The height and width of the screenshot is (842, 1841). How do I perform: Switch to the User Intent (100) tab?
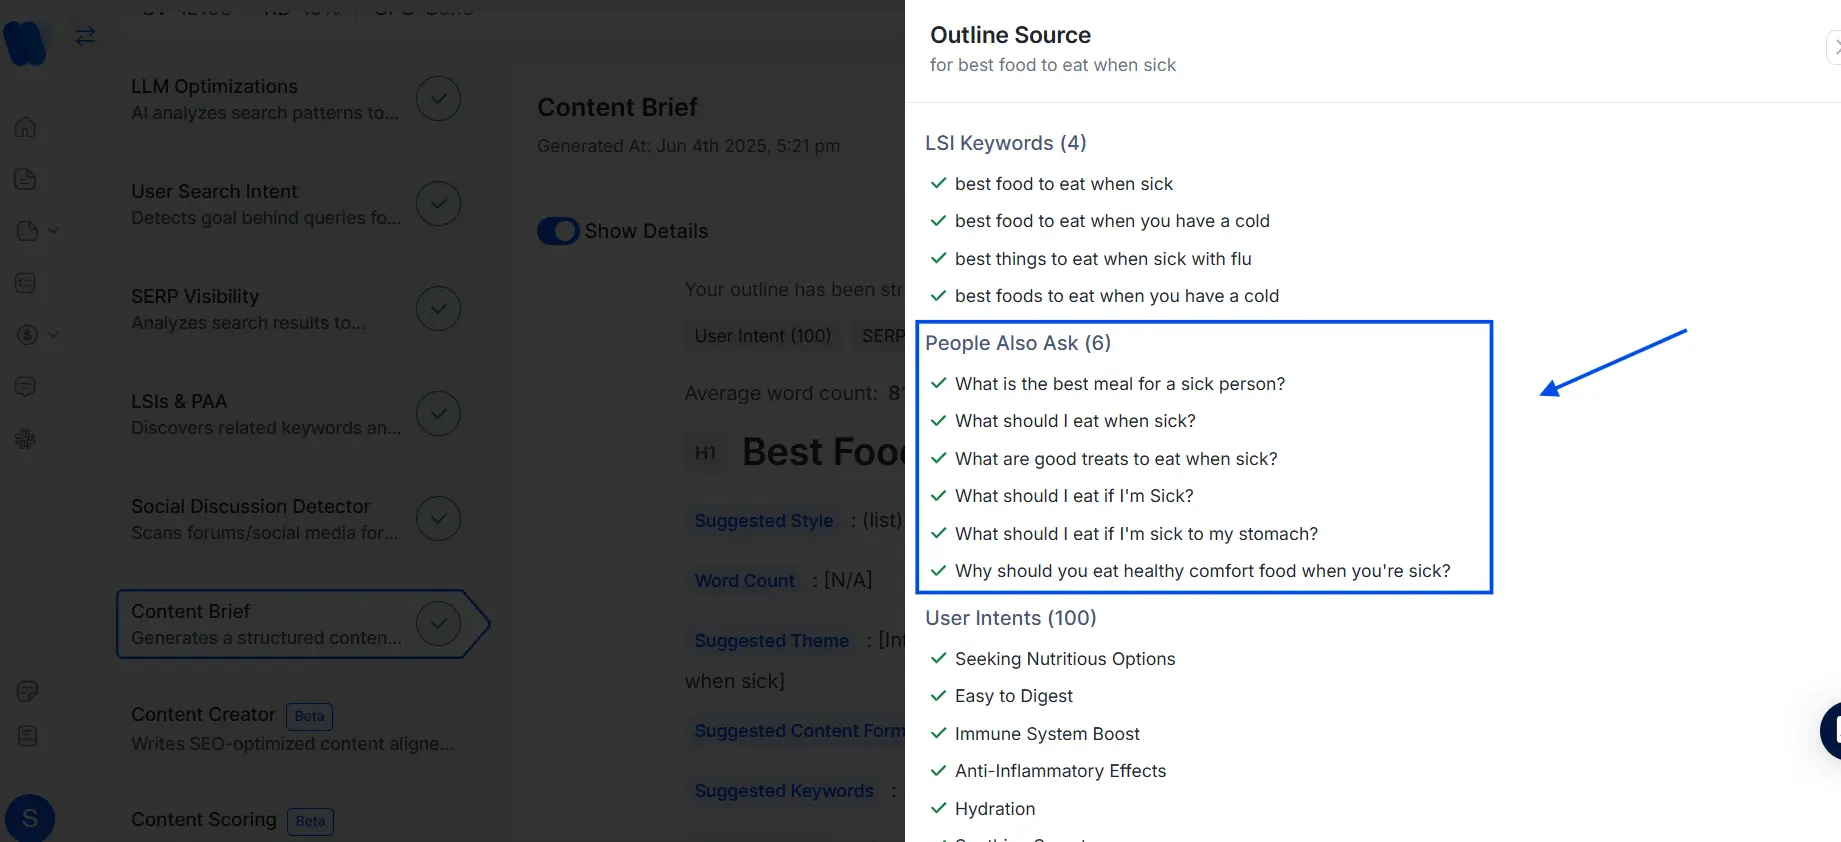tap(762, 336)
